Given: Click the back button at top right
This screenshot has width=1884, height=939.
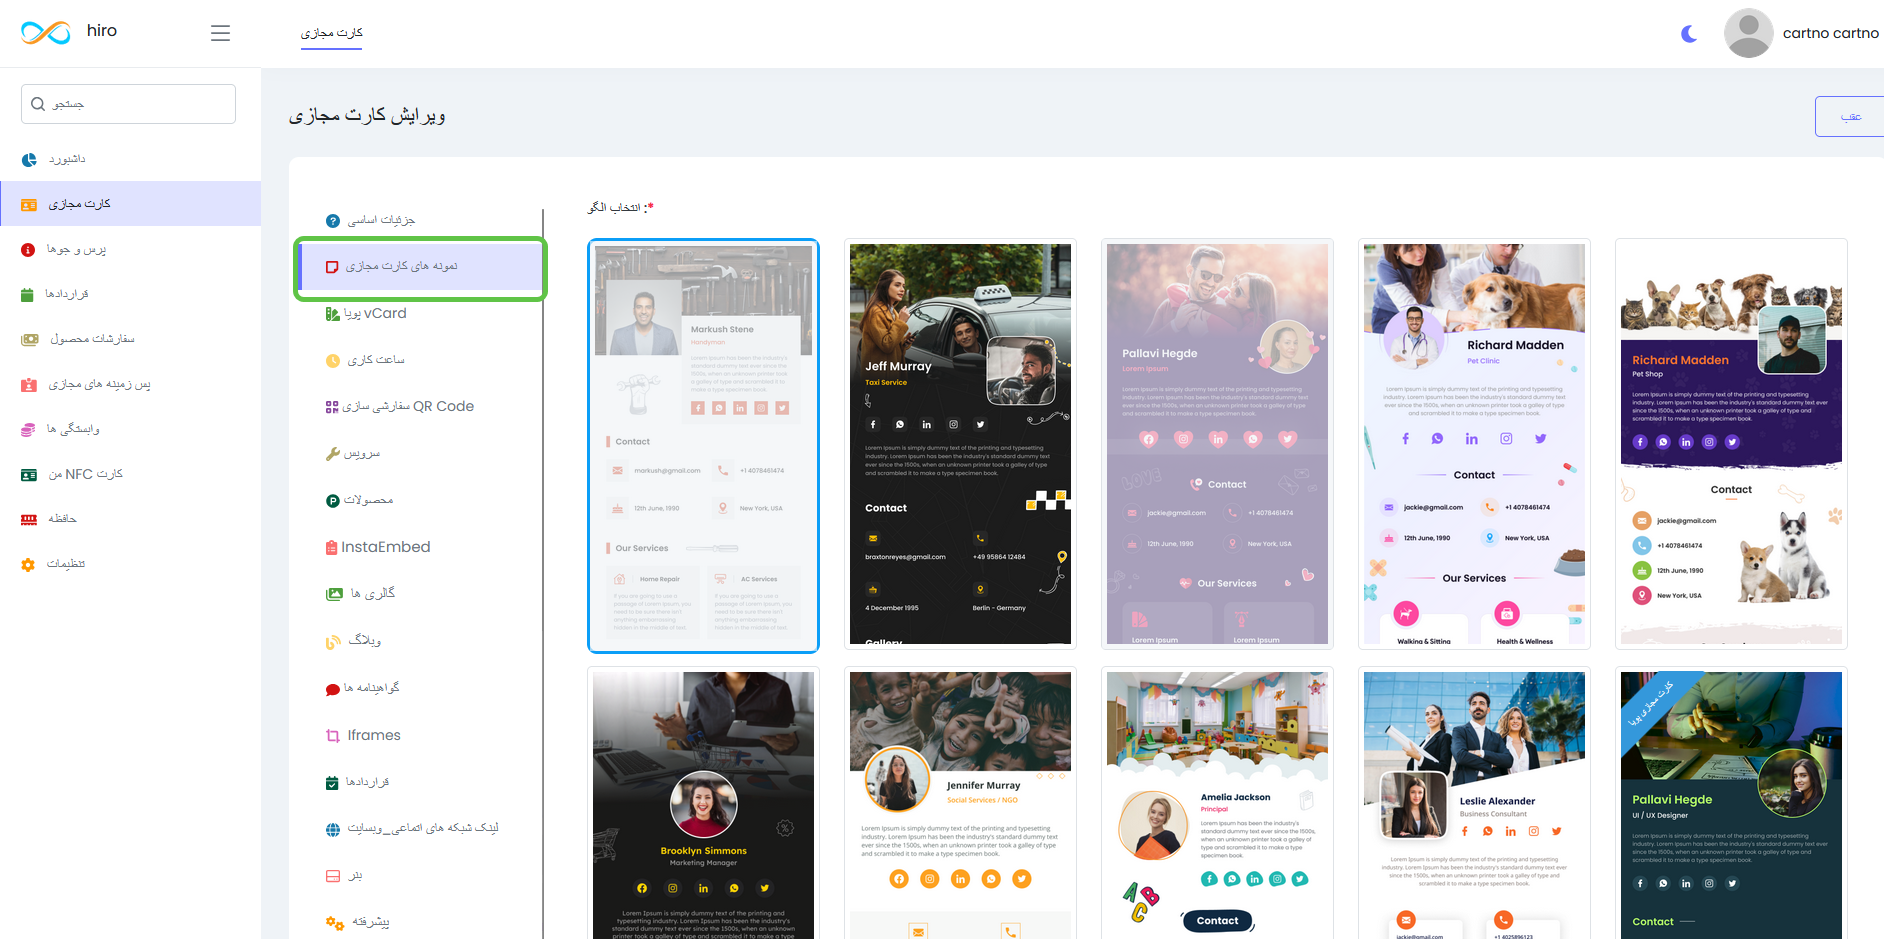Looking at the screenshot, I should (1850, 117).
